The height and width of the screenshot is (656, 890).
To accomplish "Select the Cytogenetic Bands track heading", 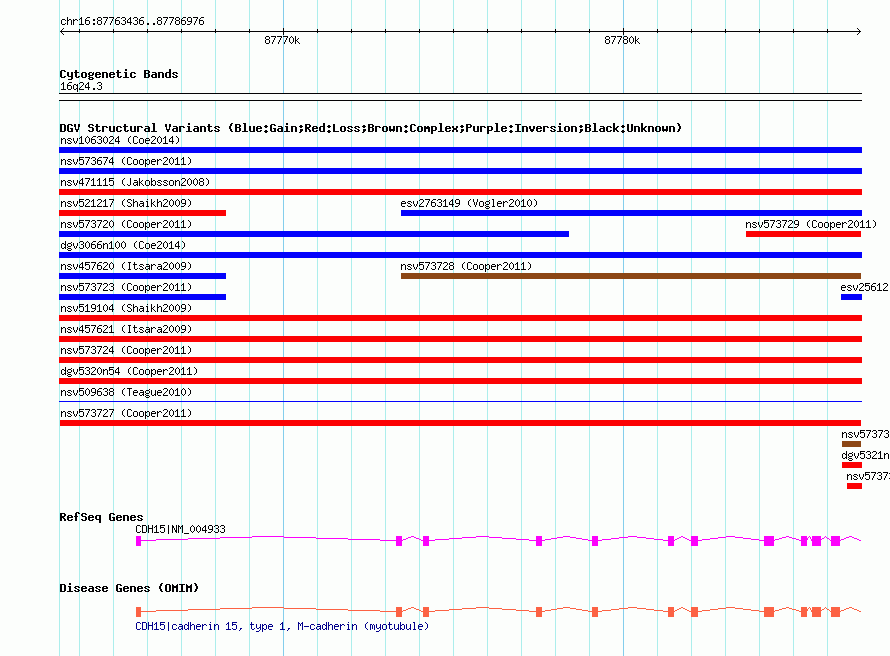I will 119,74.
